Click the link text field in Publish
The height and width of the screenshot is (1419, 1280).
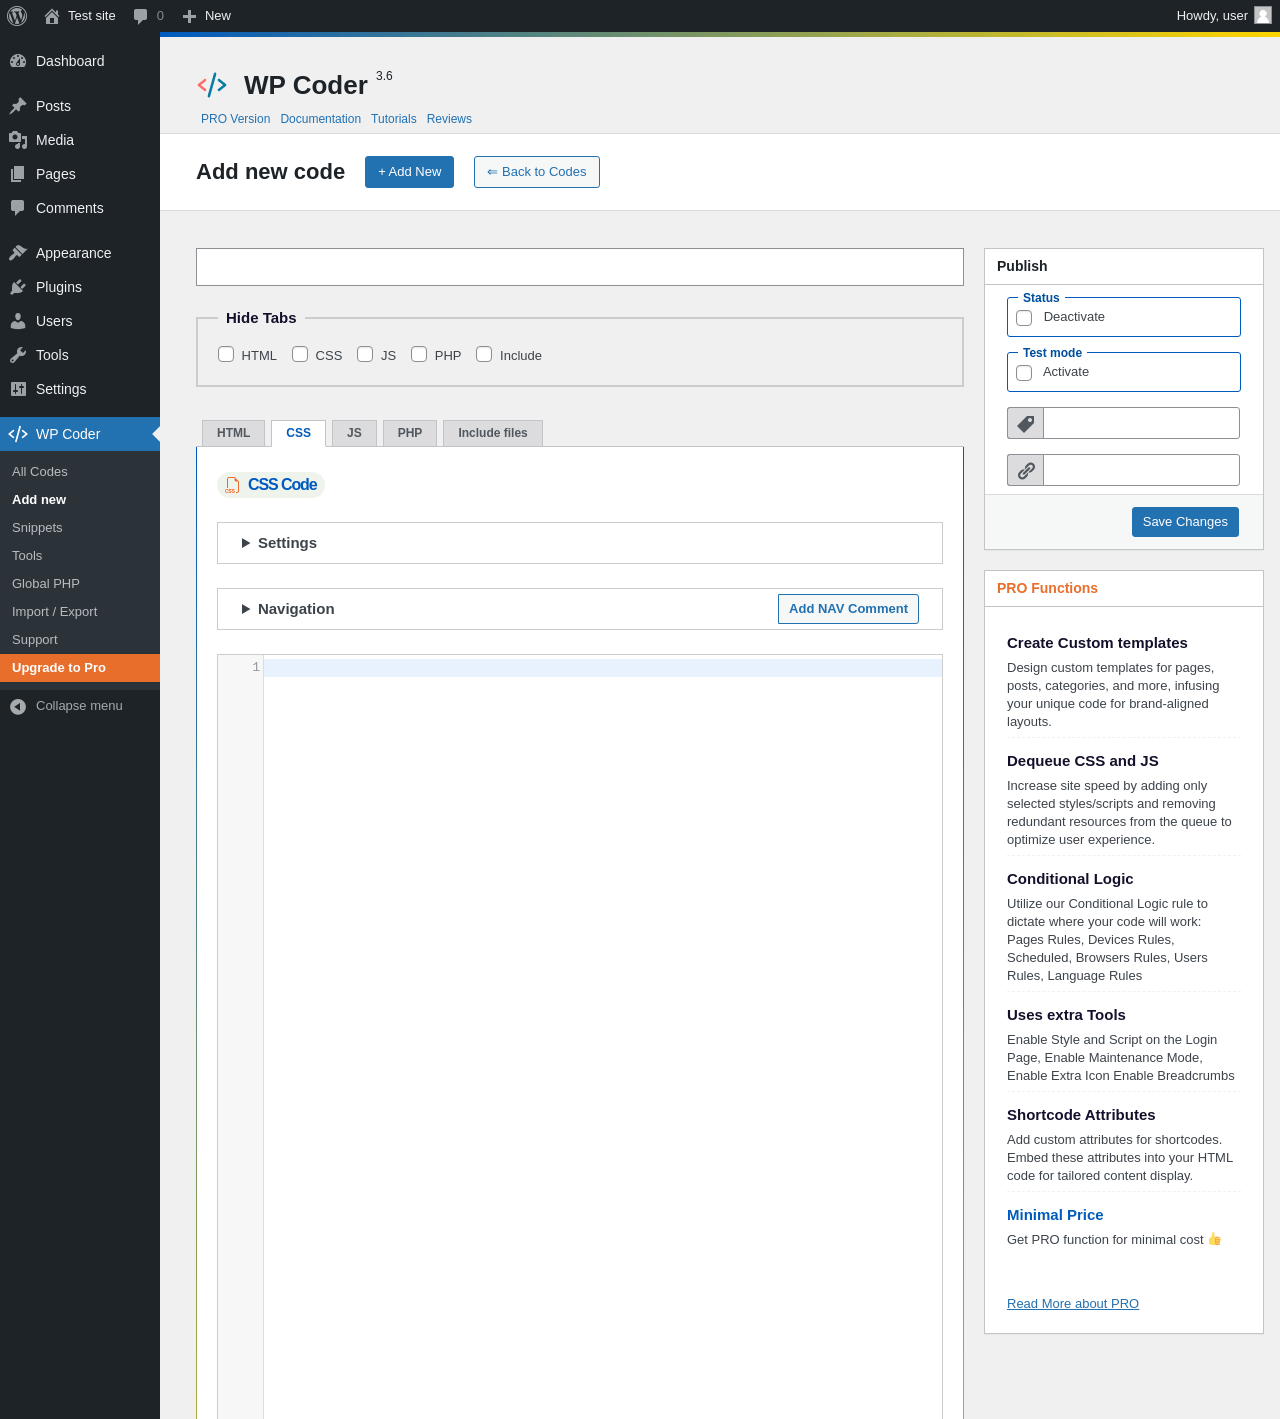point(1141,470)
